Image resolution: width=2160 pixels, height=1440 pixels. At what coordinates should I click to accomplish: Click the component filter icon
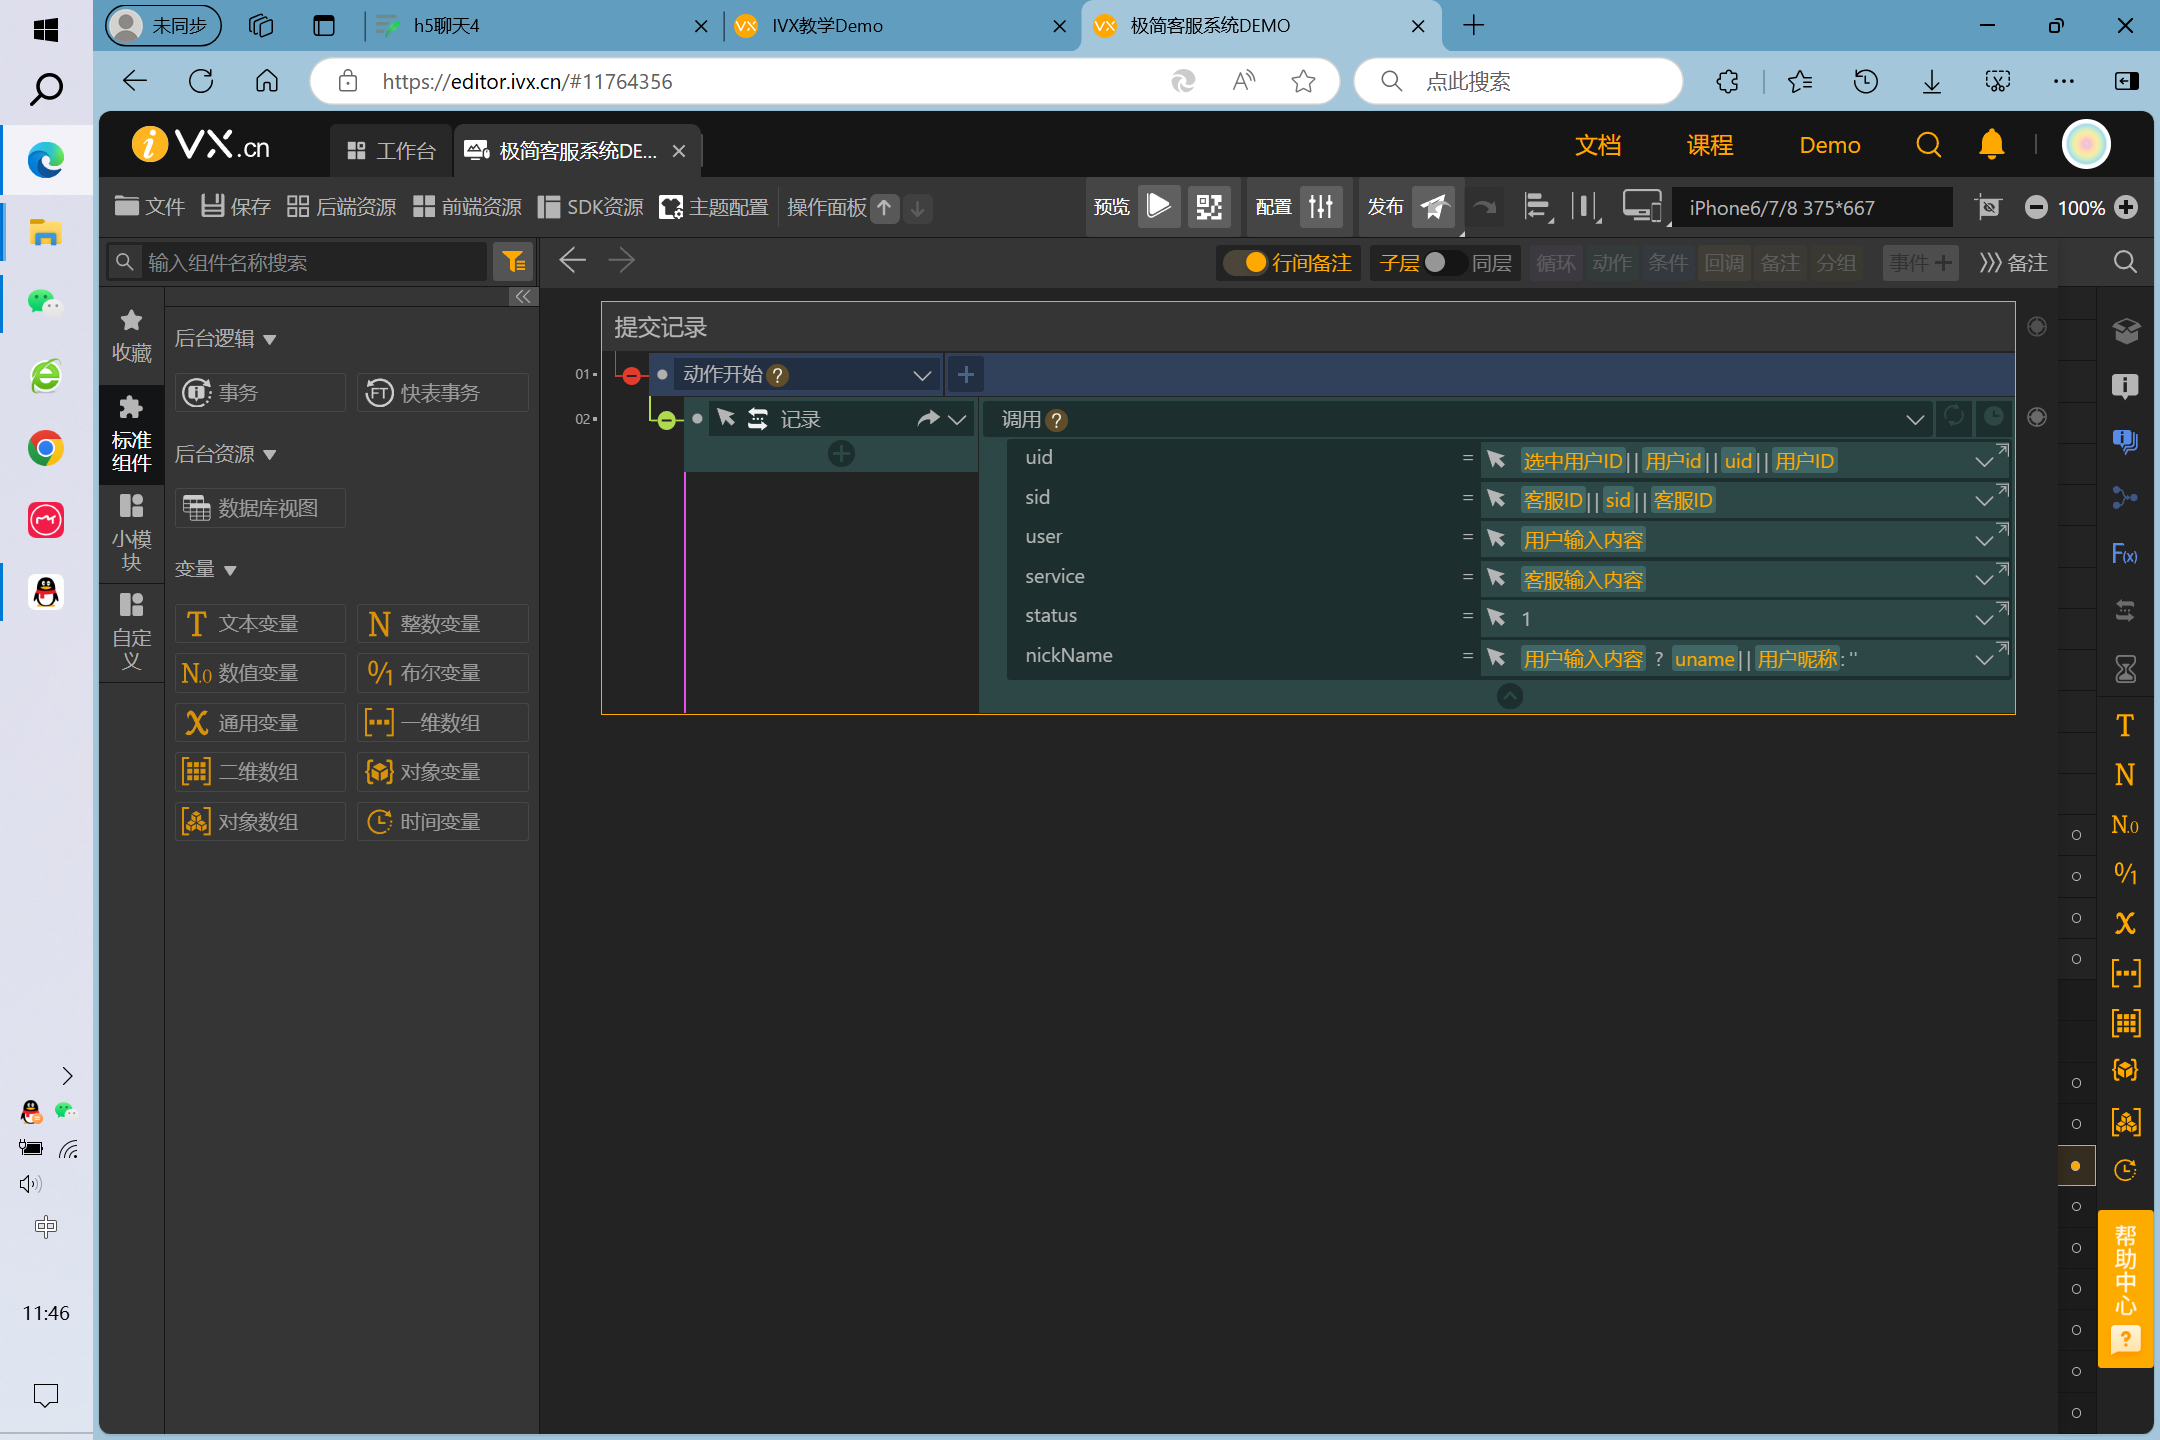(x=514, y=262)
